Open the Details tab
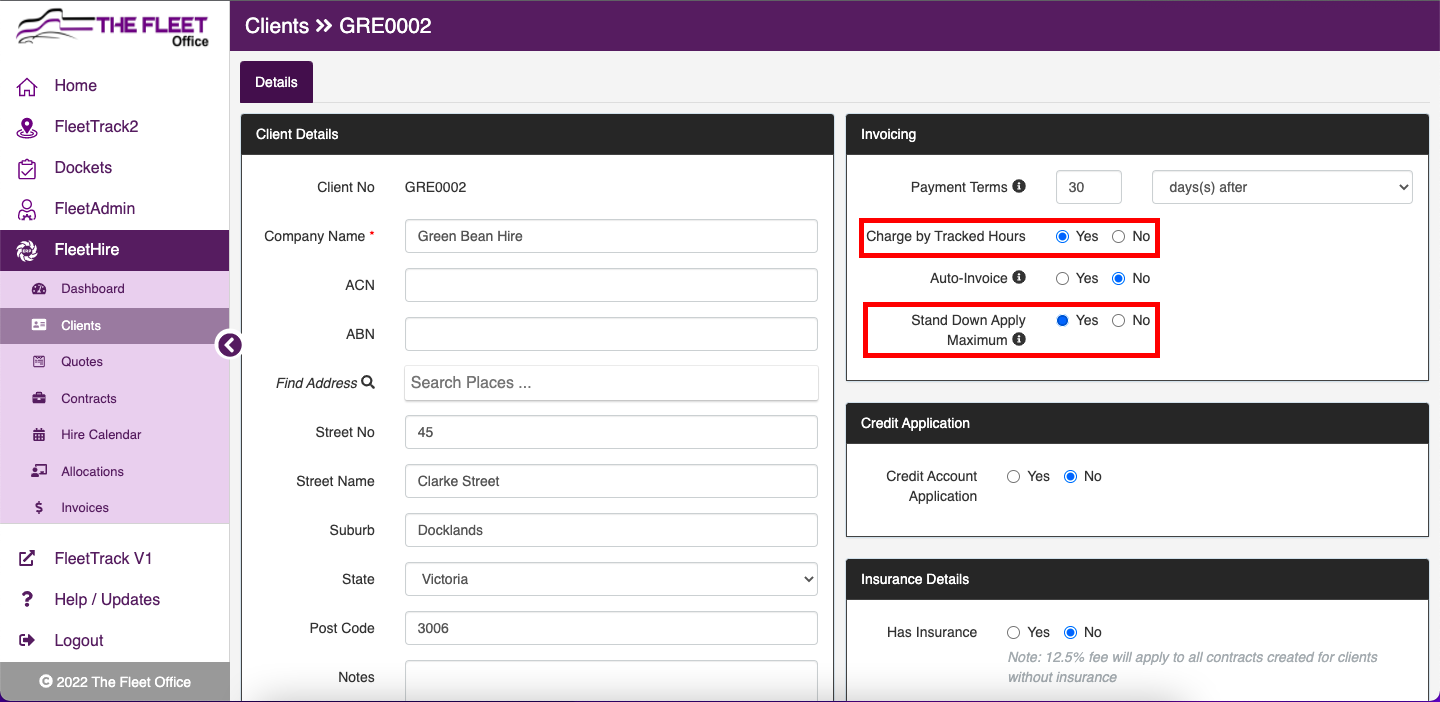 [x=276, y=82]
